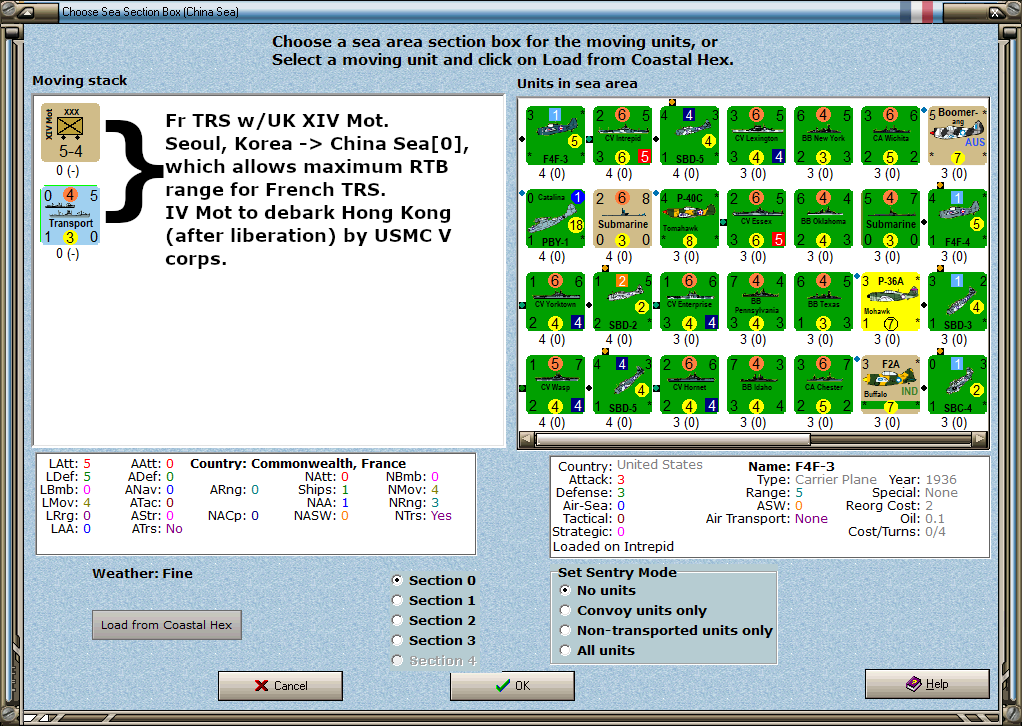
Task: Click the Catalina PBY-1 flying boat
Action: click(x=555, y=219)
